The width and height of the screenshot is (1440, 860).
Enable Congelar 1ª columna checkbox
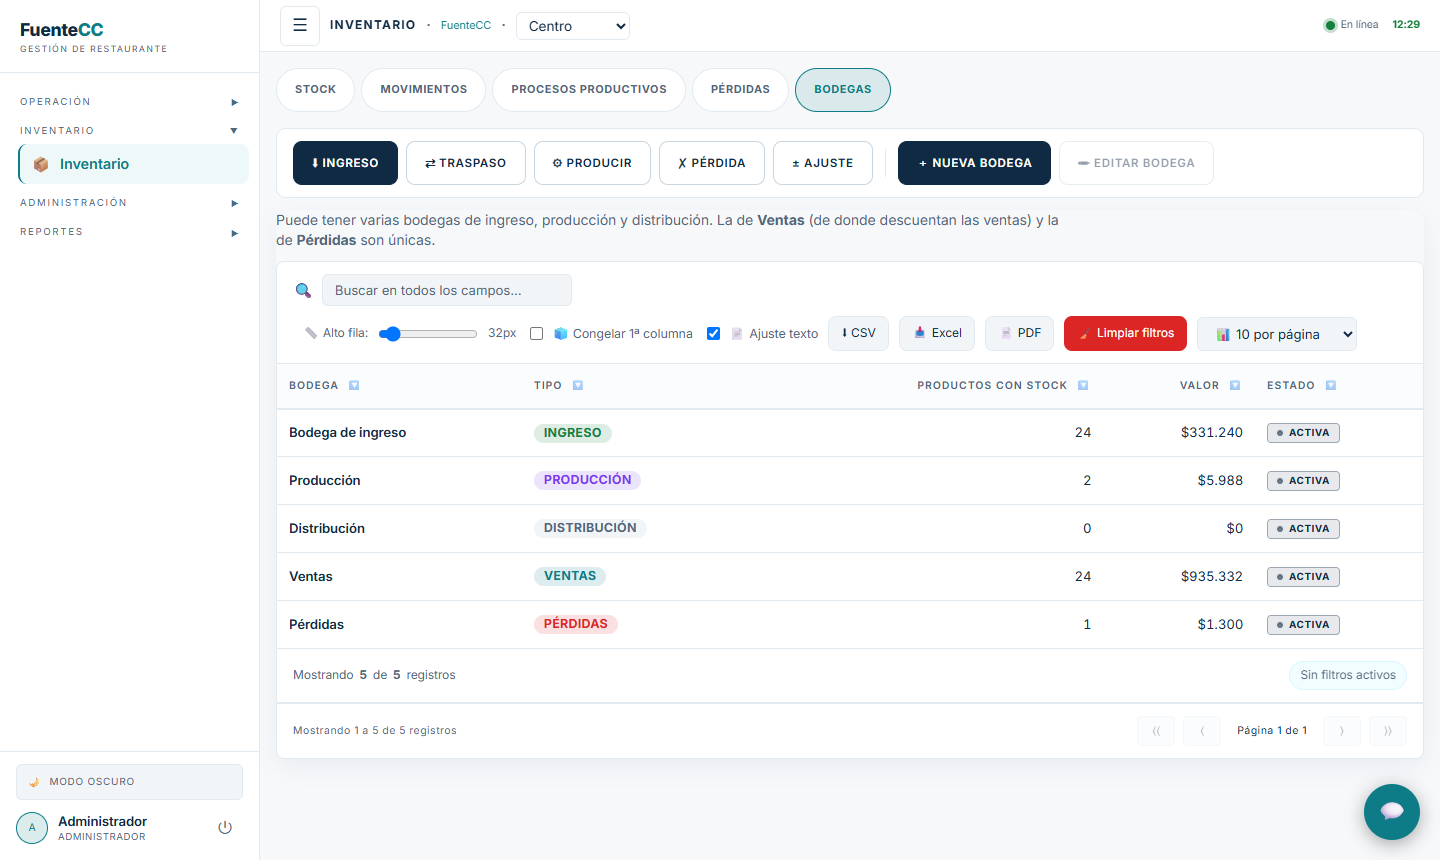[537, 334]
